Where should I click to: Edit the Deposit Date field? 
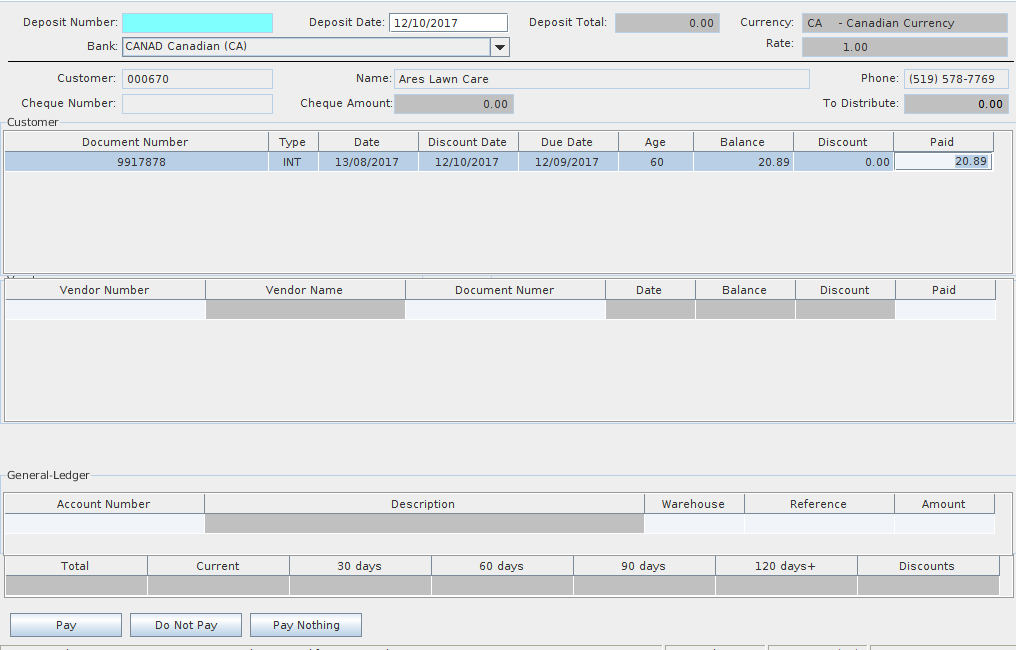coord(448,23)
